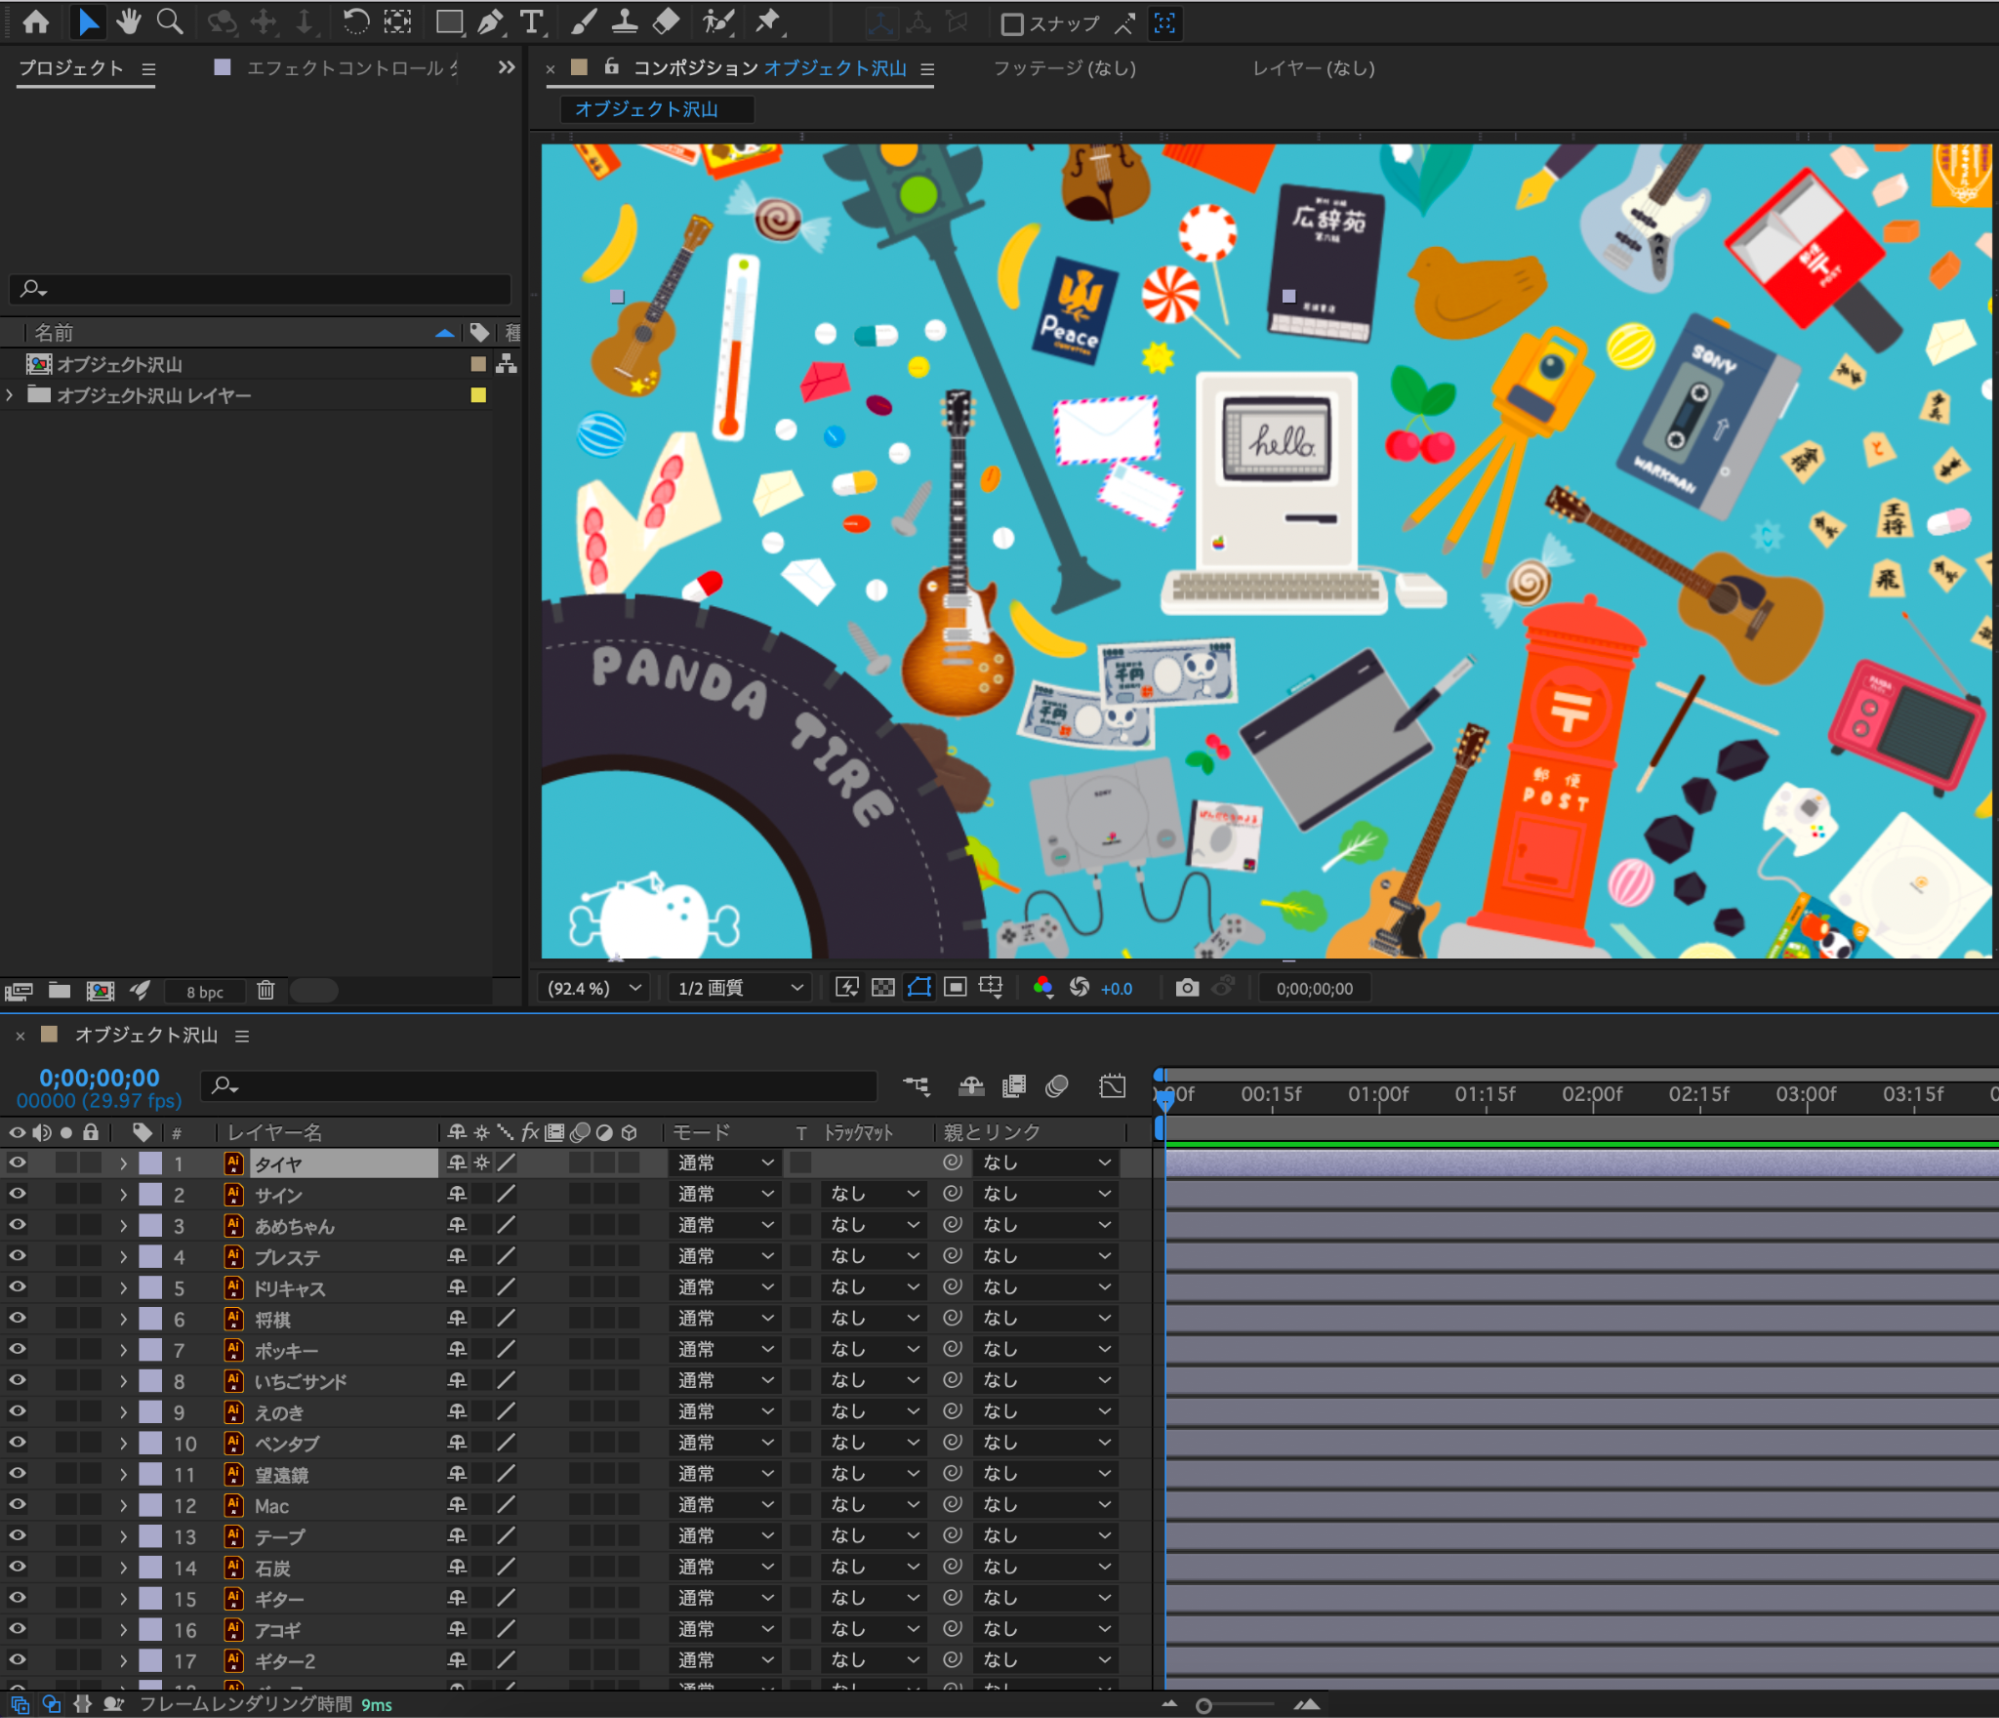Hide the プレステ layer with eye toggle

[17, 1256]
